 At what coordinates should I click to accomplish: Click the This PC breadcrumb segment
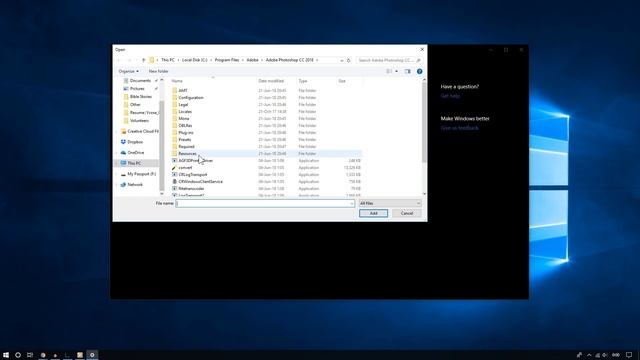pos(168,60)
